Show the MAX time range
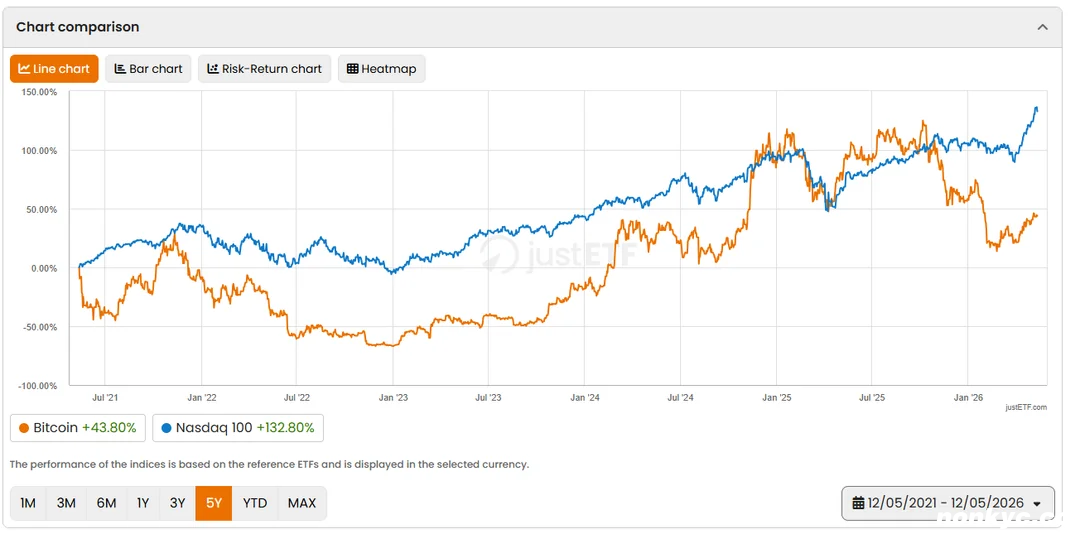 pyautogui.click(x=302, y=503)
